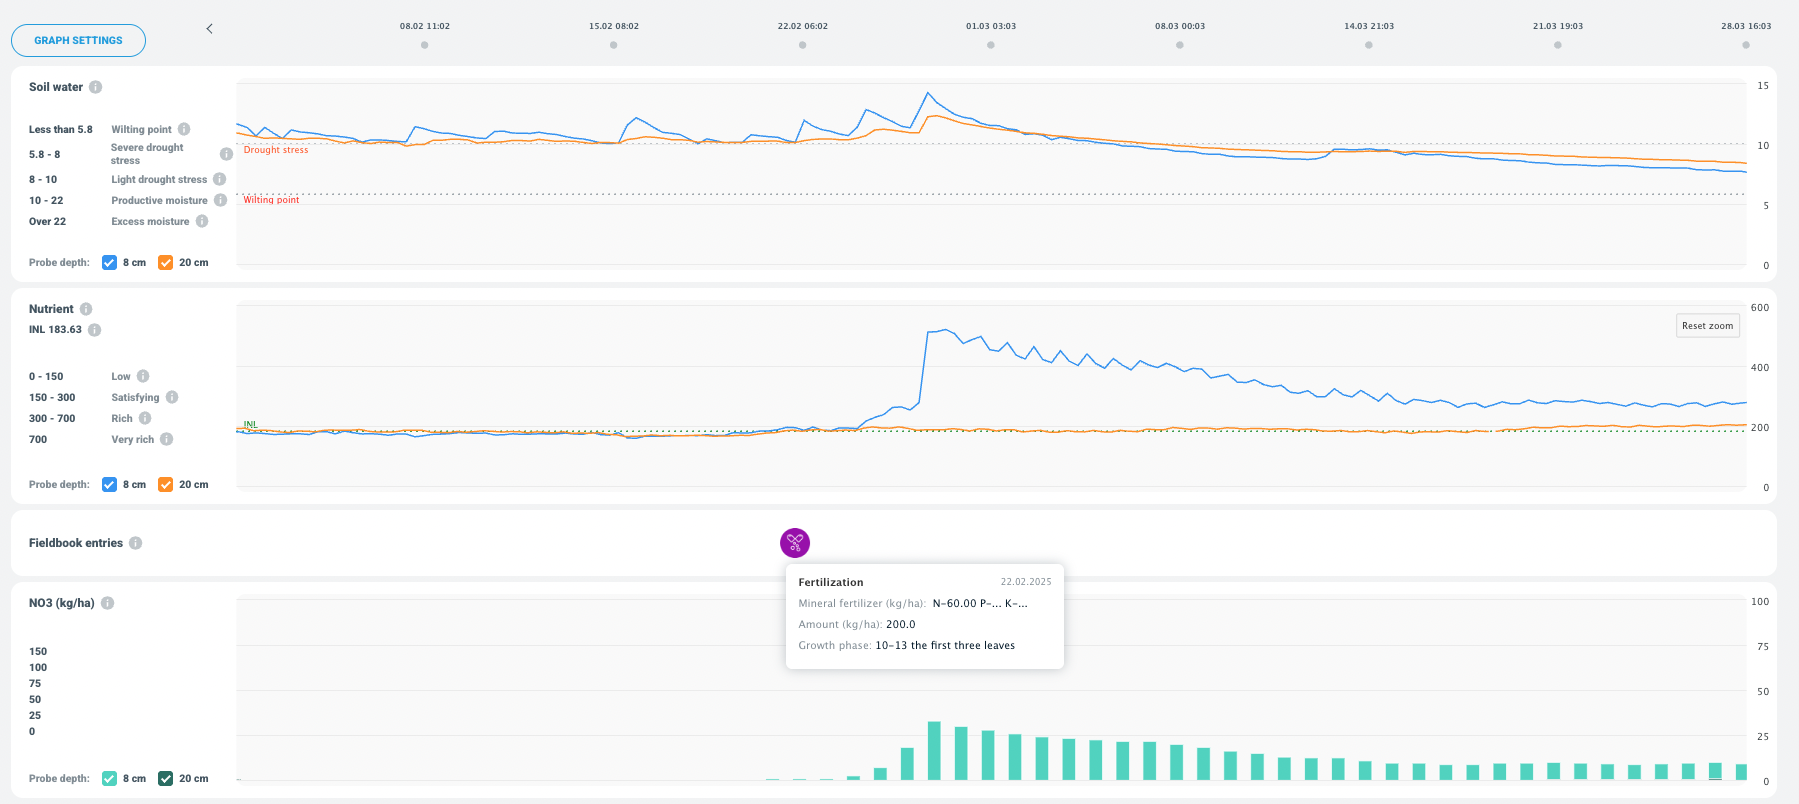Click info icon beside NO3 (kg/ha)
The image size is (1799, 804).
pyautogui.click(x=107, y=603)
